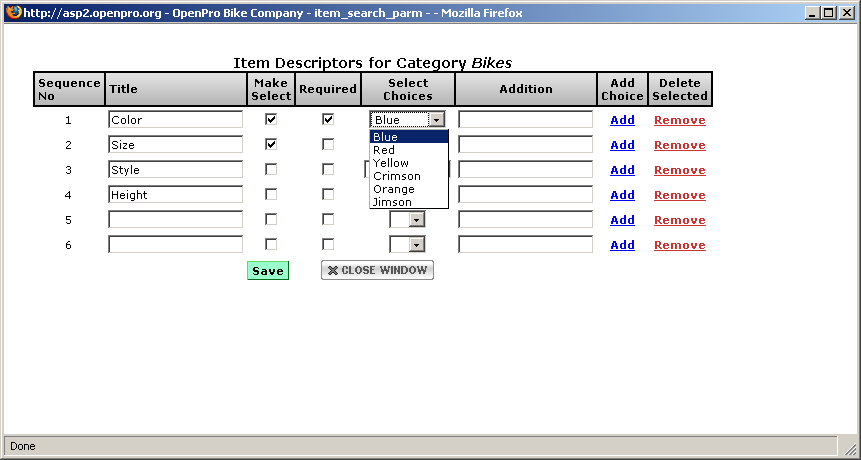Choose Red from the dropdown list
Viewport: 861px width, 460px height.
click(384, 150)
